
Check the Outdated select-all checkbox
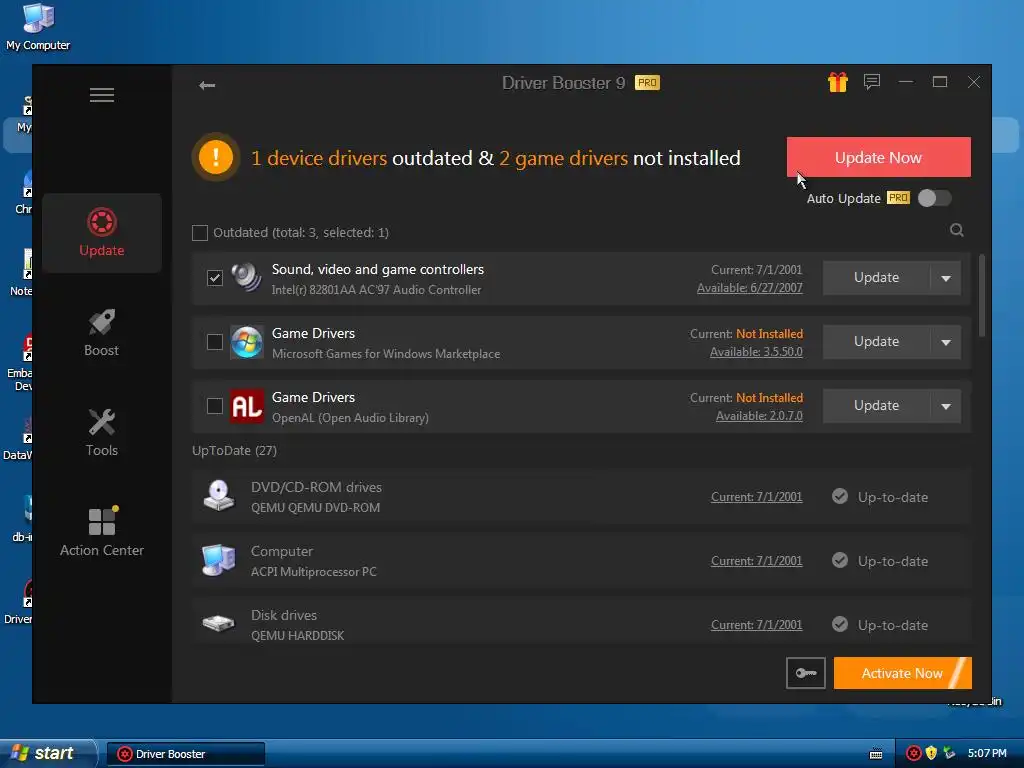pyautogui.click(x=200, y=232)
